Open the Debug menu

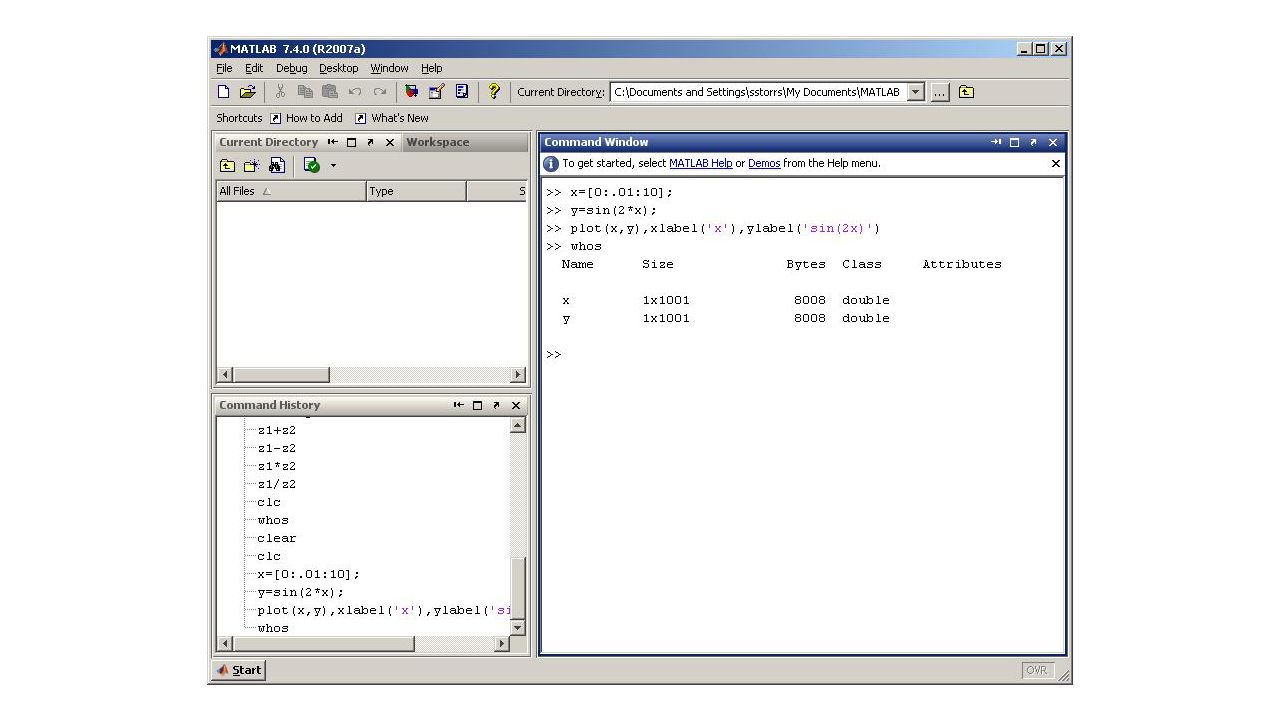click(x=292, y=68)
